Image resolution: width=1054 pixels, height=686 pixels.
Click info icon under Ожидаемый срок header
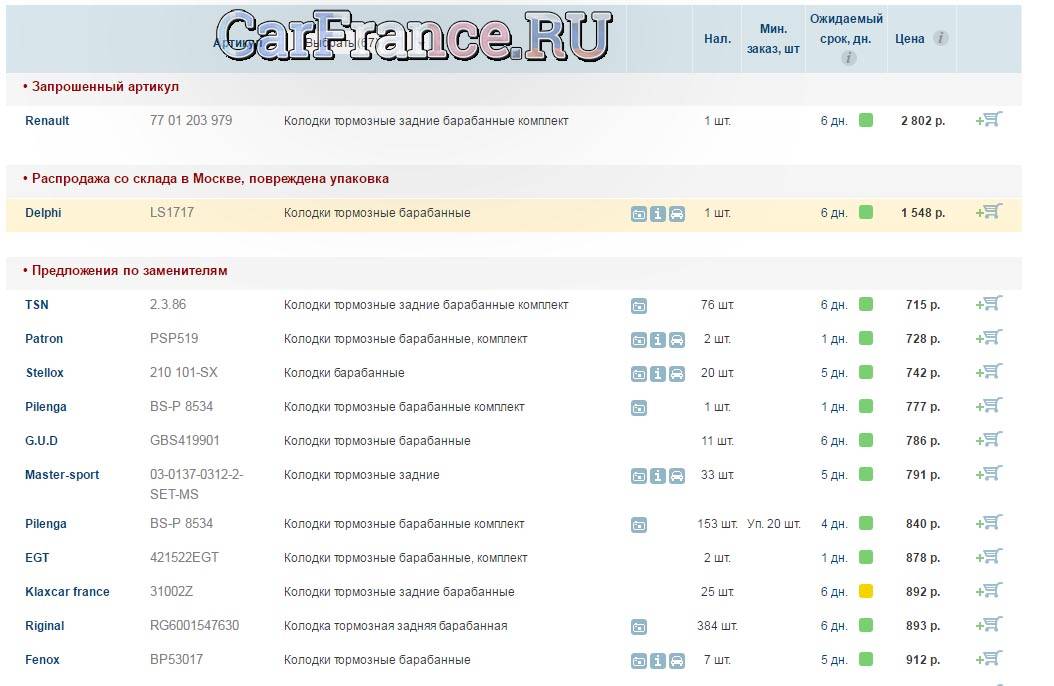[848, 58]
